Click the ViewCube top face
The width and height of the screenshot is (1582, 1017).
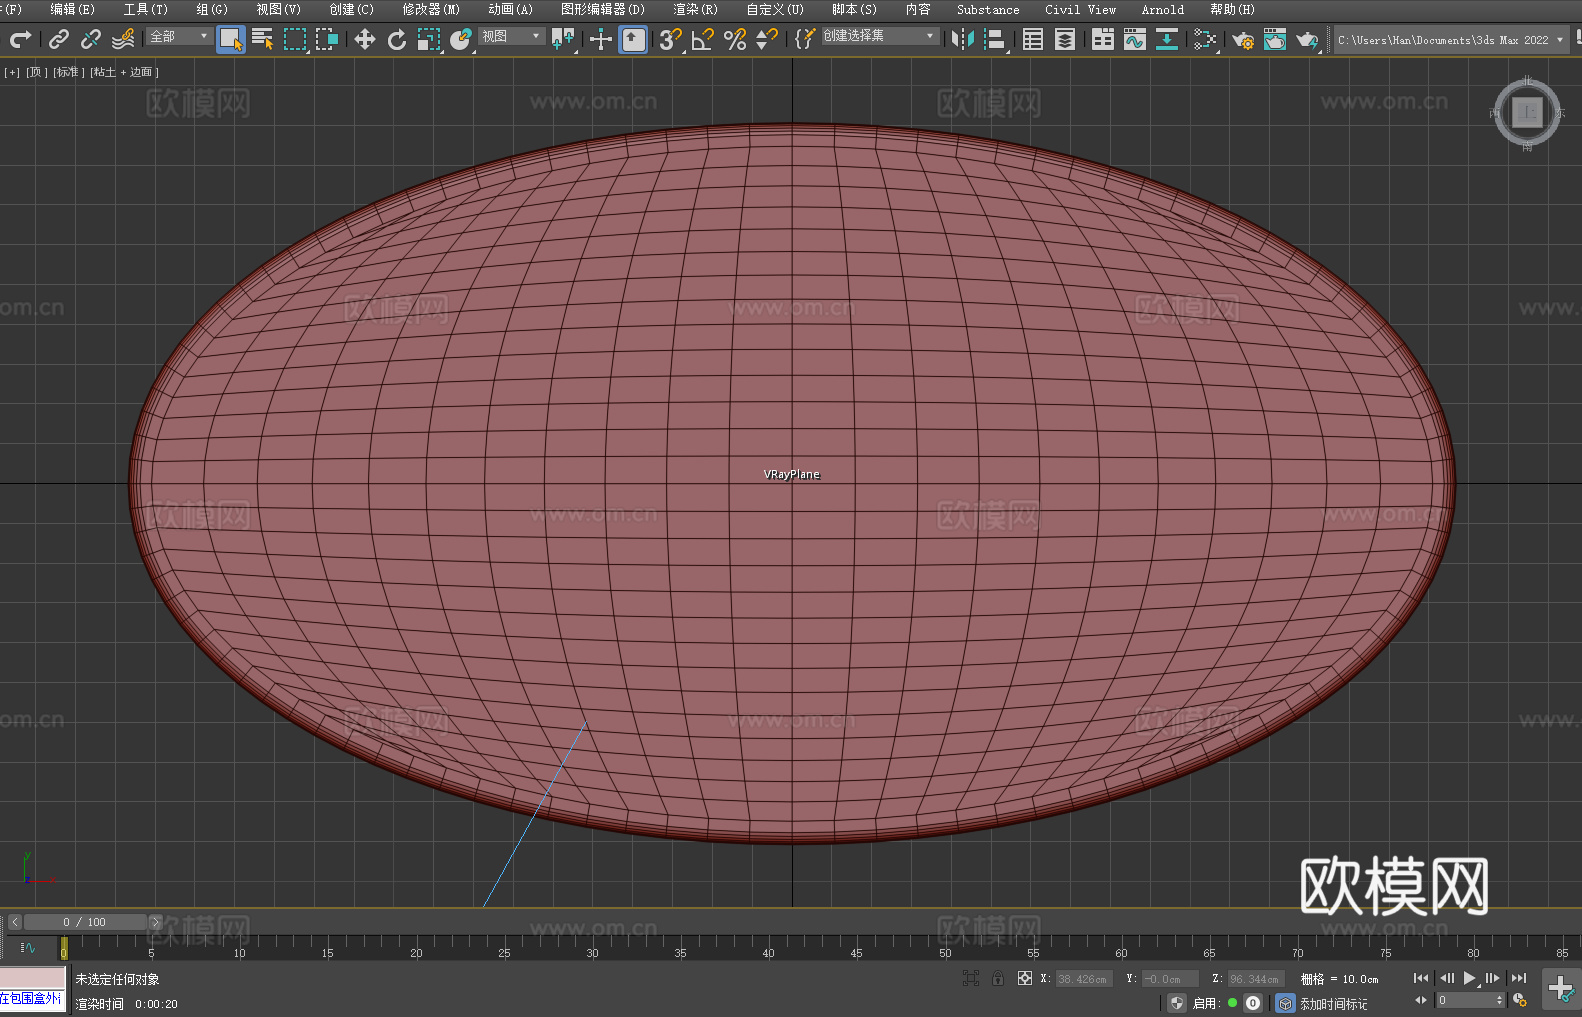[x=1527, y=112]
